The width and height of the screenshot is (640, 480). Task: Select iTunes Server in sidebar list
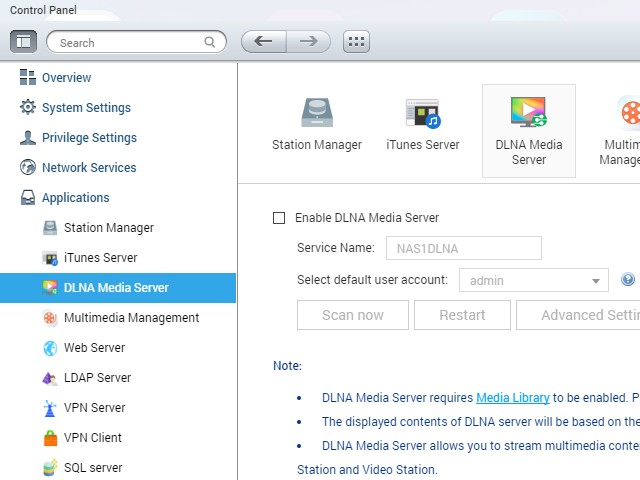click(x=100, y=258)
